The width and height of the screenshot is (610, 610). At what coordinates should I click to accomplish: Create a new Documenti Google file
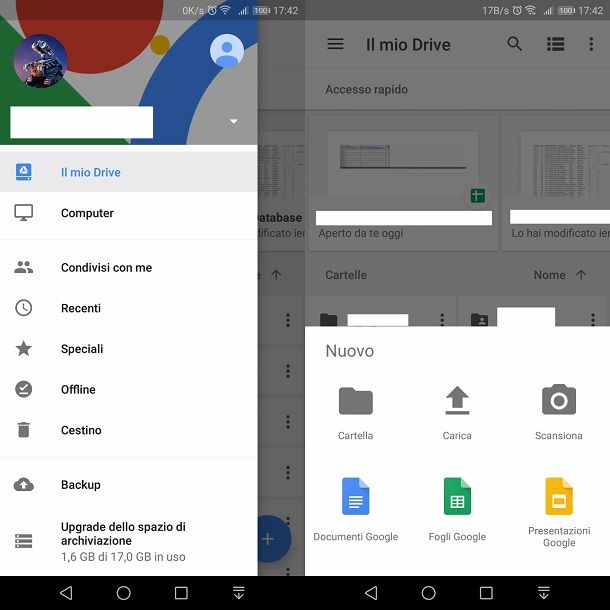click(x=356, y=510)
